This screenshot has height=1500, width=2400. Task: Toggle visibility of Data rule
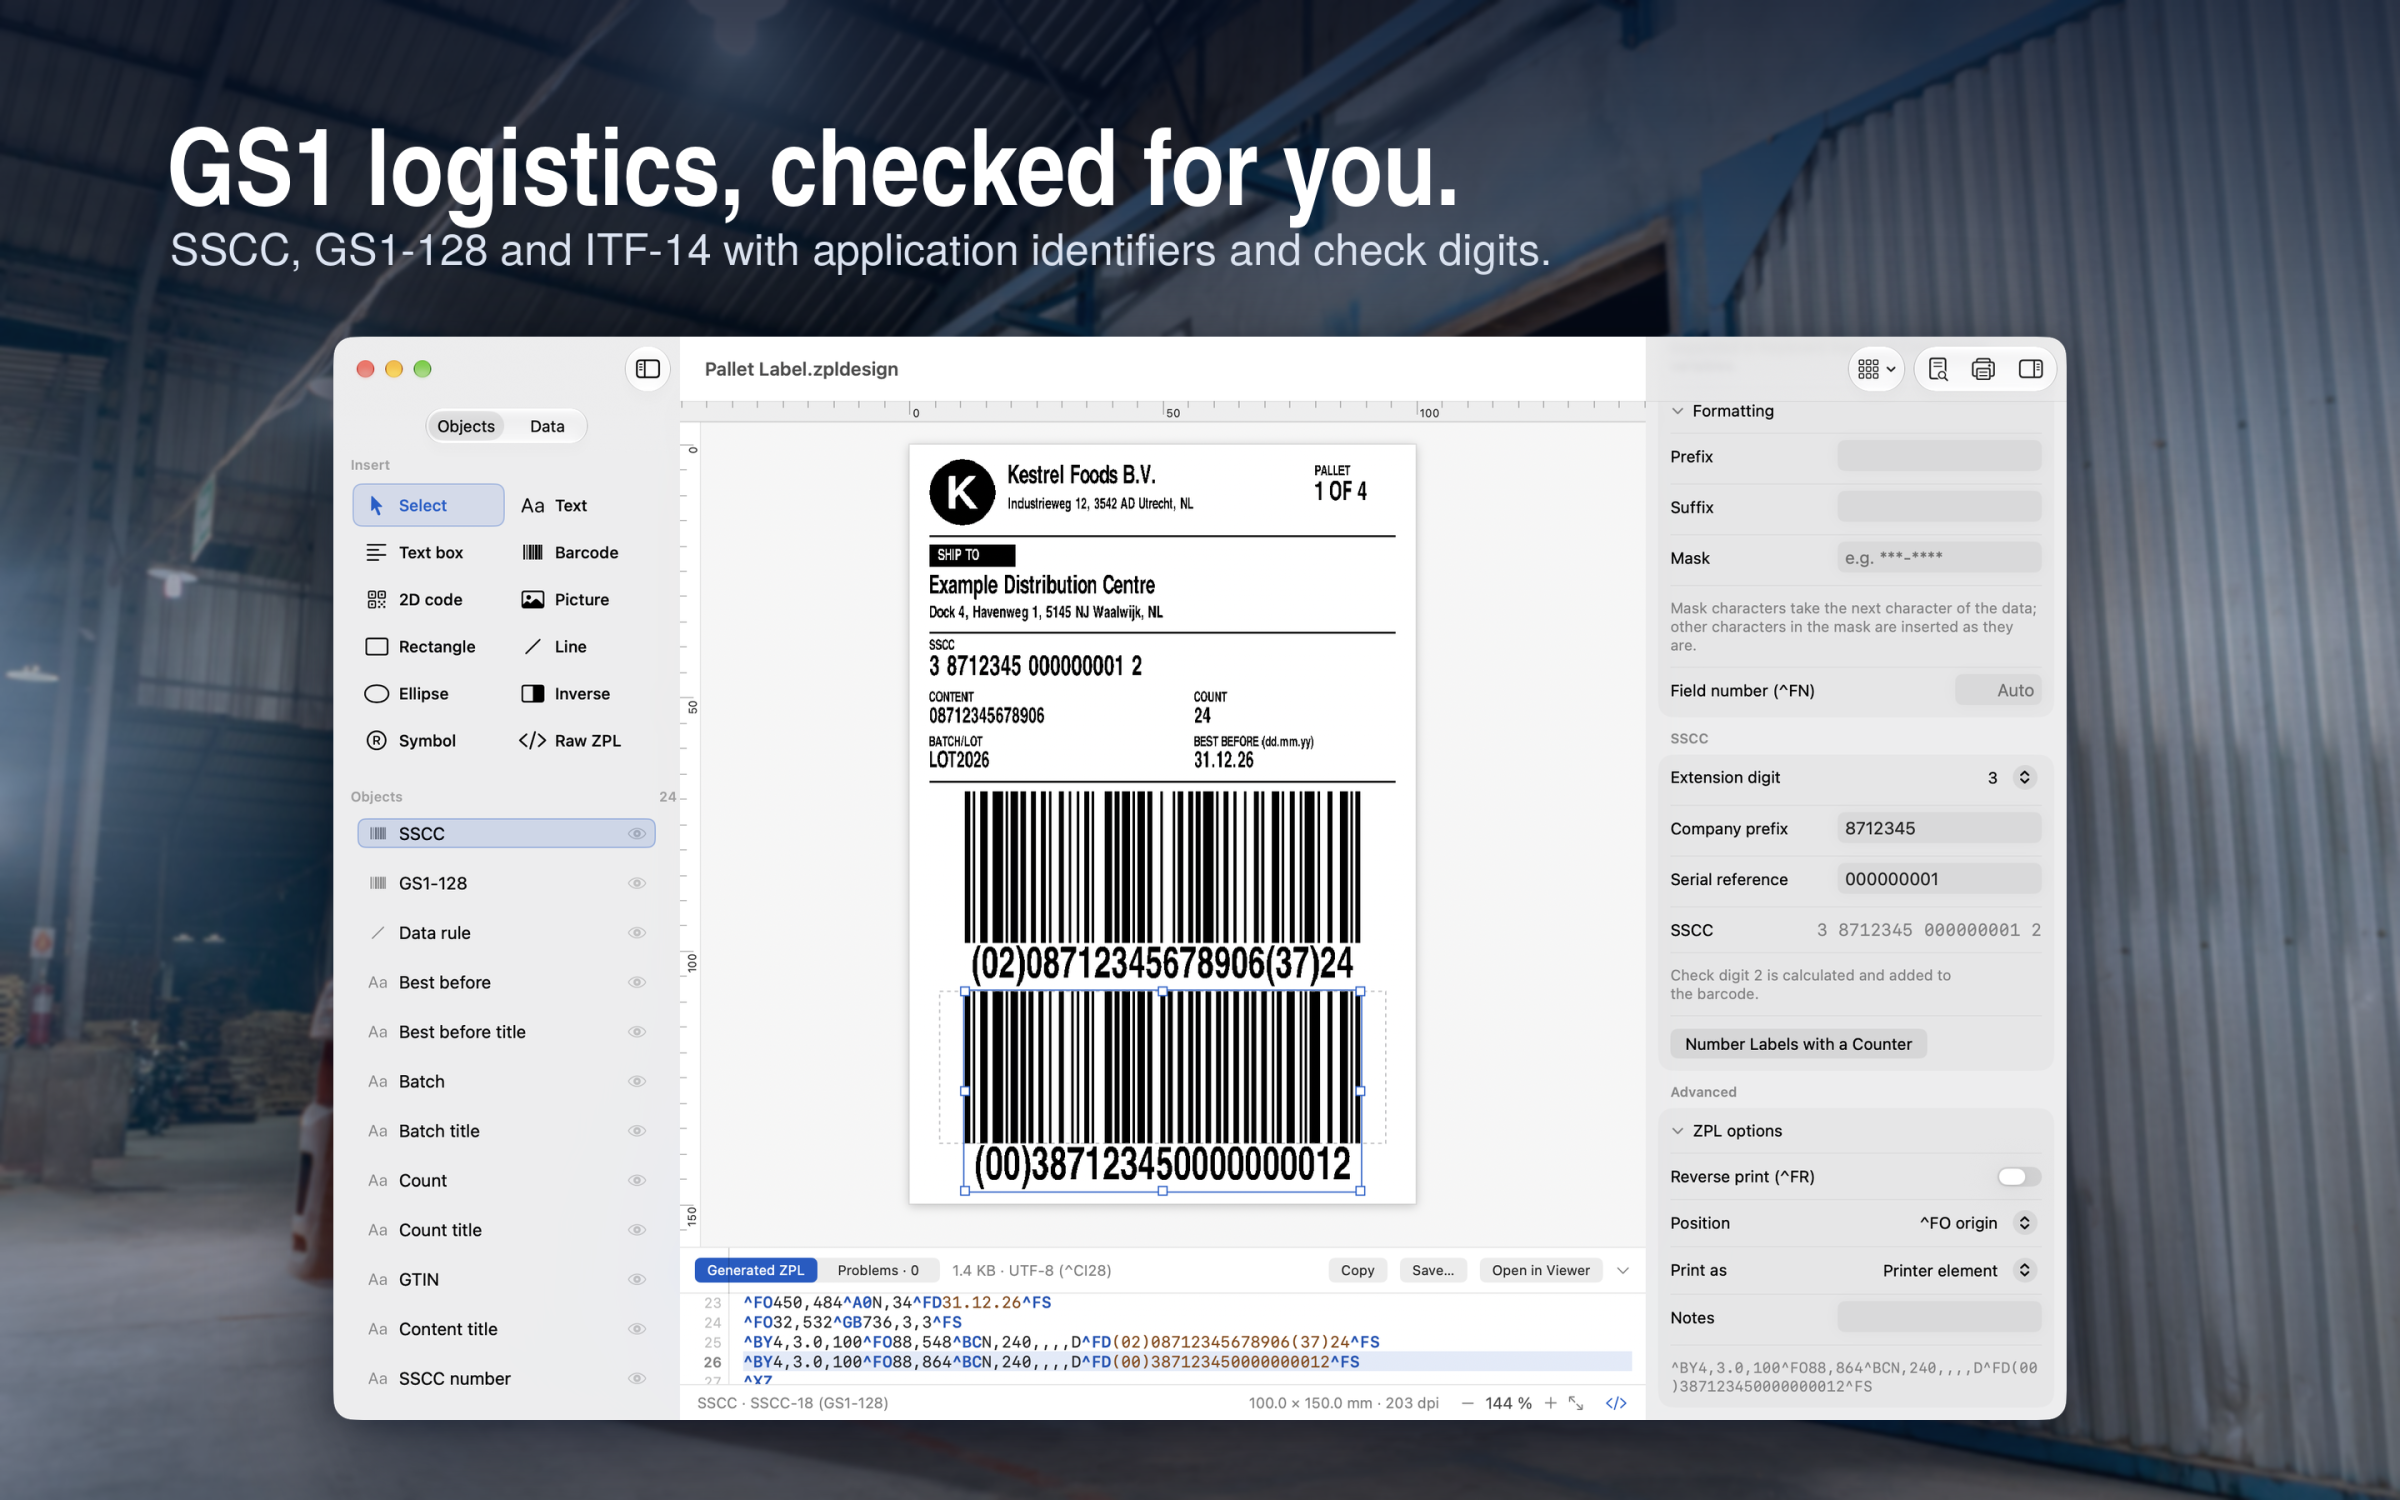[x=636, y=932]
